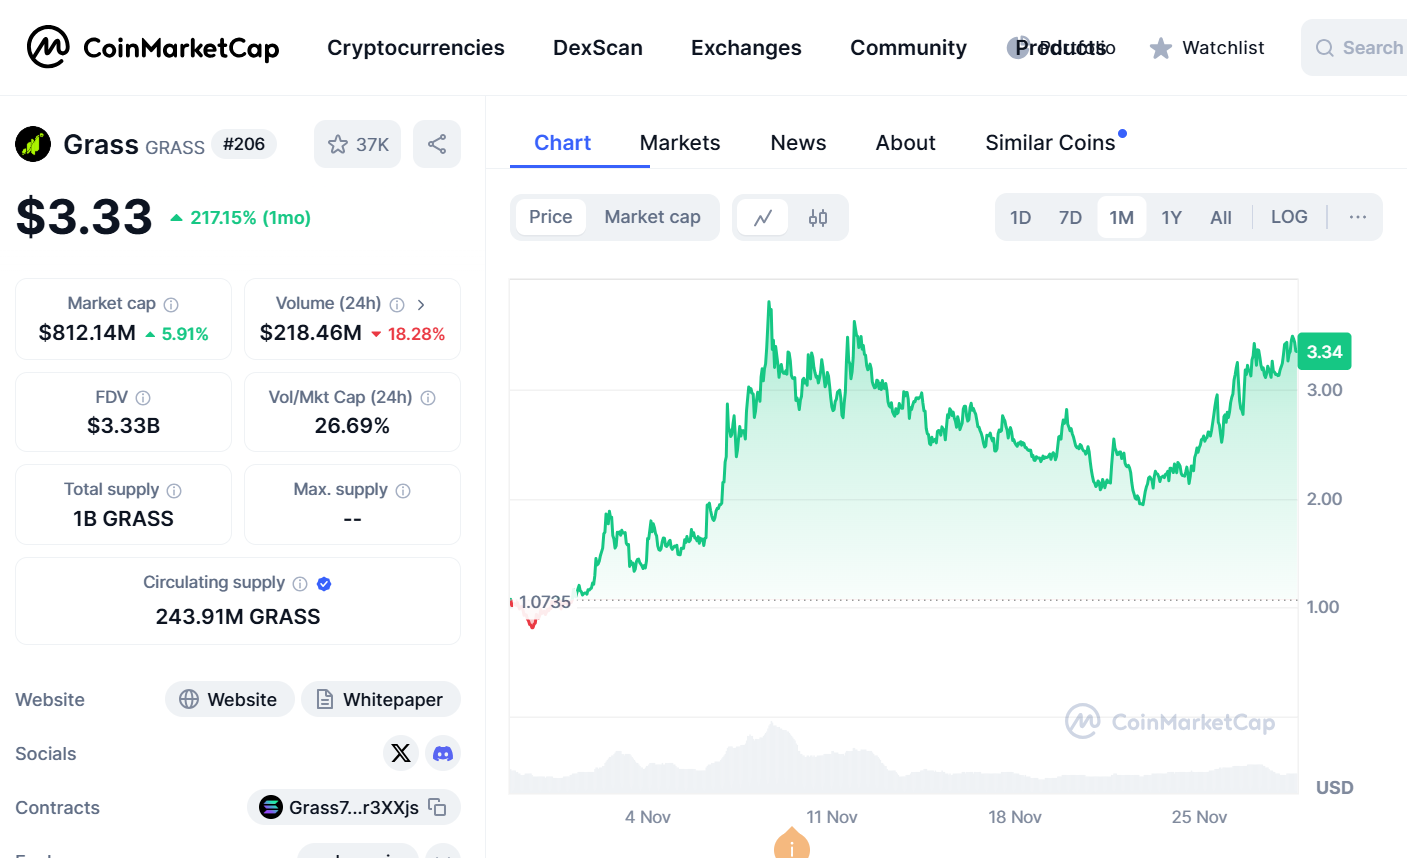This screenshot has width=1407, height=858.
Task: Open the chart more options menu
Action: pos(1357,217)
